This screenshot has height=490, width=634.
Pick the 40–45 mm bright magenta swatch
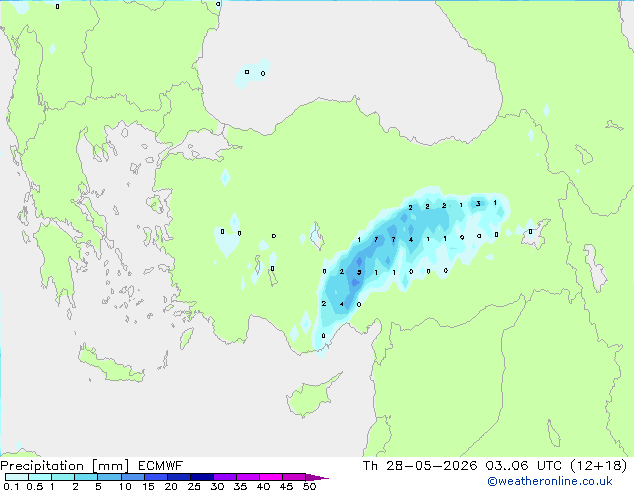click(x=271, y=477)
